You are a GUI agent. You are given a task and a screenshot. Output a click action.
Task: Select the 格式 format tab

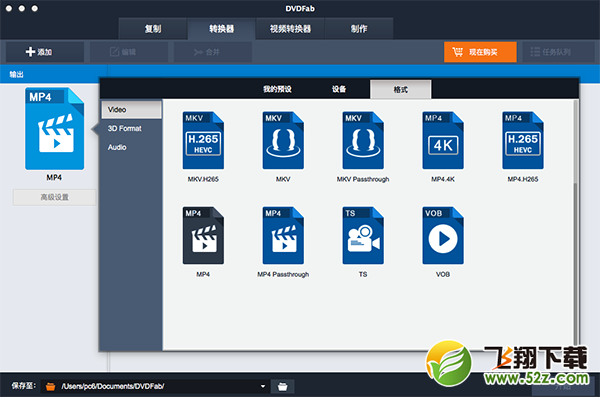tap(401, 89)
